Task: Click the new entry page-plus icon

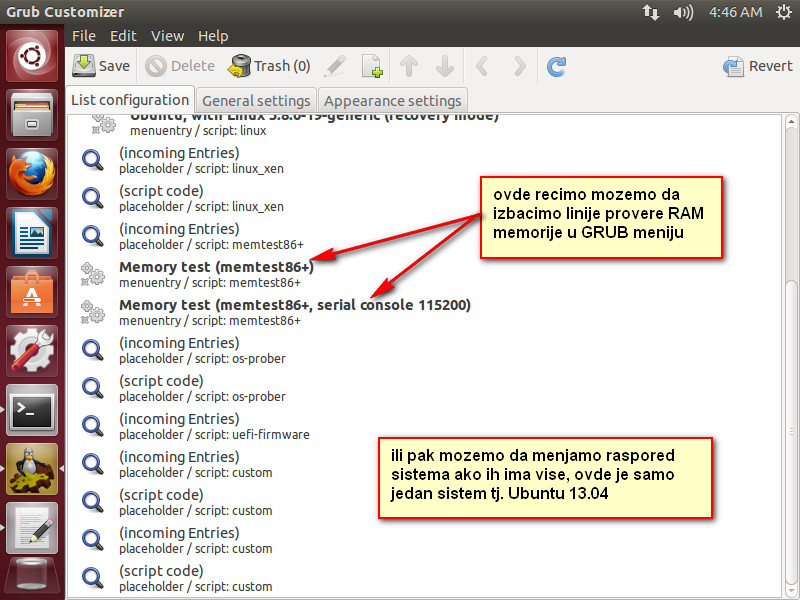Action: 372,66
